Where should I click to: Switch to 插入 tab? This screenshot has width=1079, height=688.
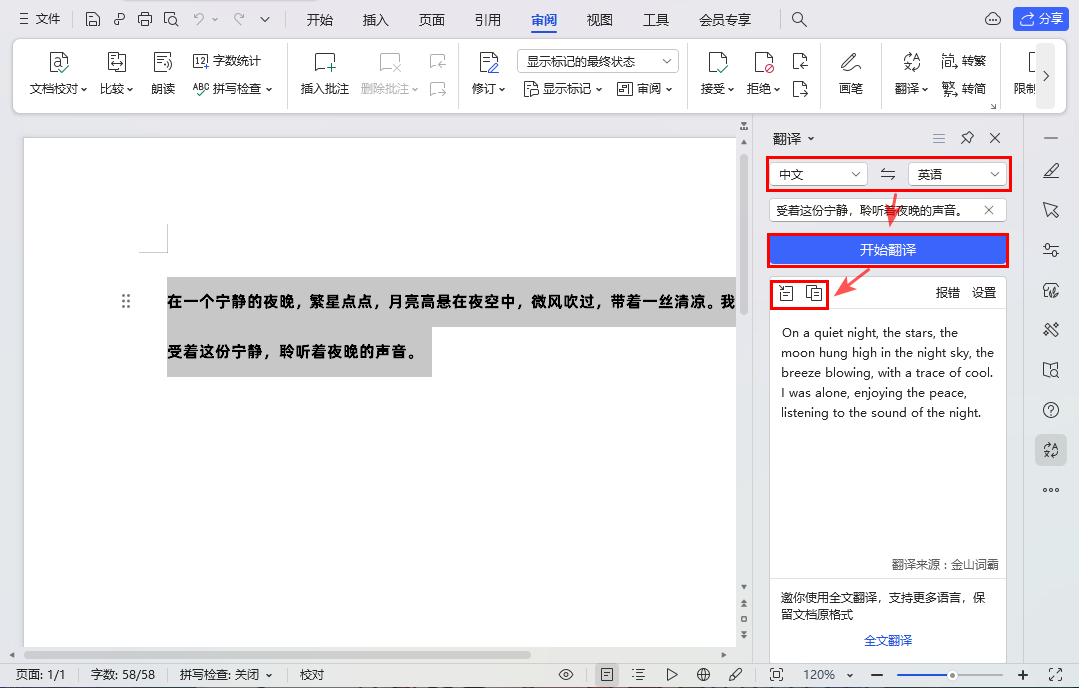(376, 20)
